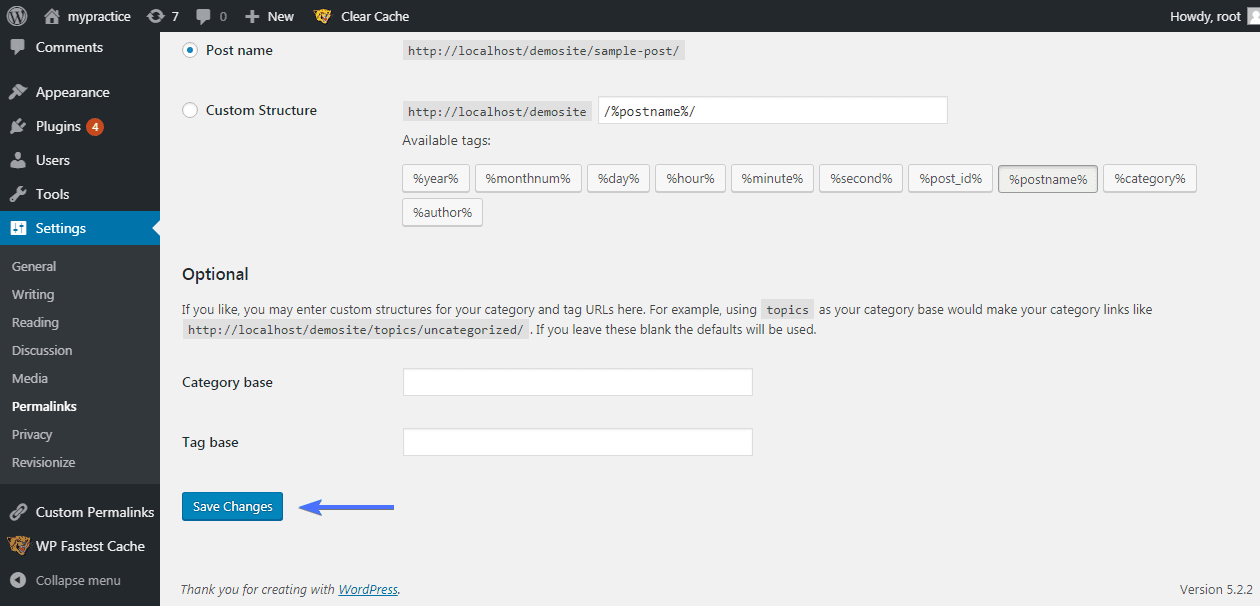Go to General settings
This screenshot has width=1260, height=606.
[34, 267]
